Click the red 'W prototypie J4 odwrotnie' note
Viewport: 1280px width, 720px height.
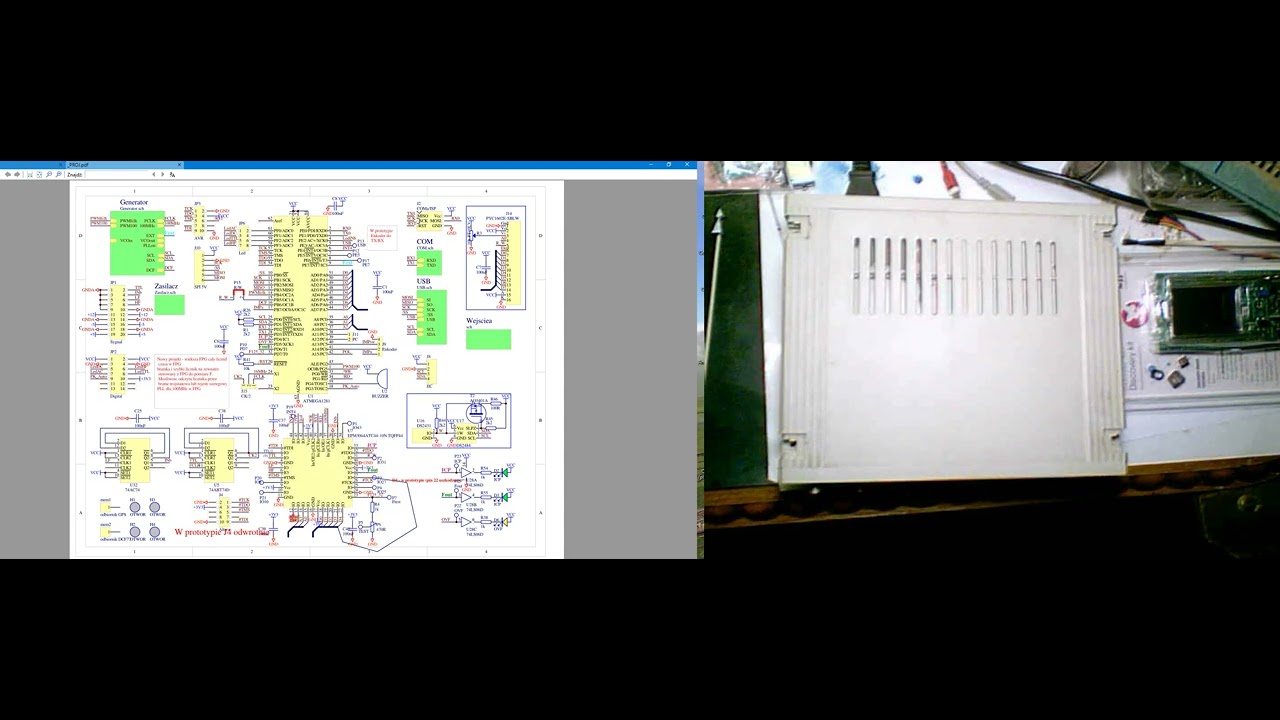point(222,532)
